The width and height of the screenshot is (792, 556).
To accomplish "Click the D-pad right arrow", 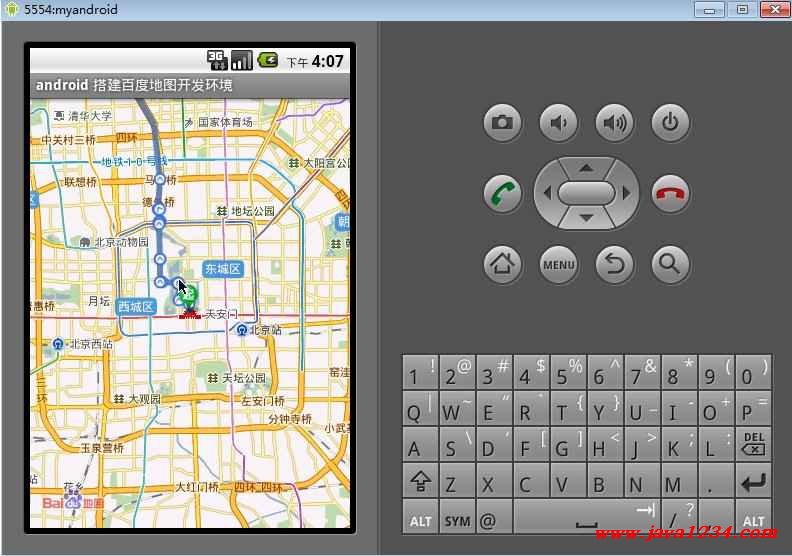I will [x=626, y=193].
